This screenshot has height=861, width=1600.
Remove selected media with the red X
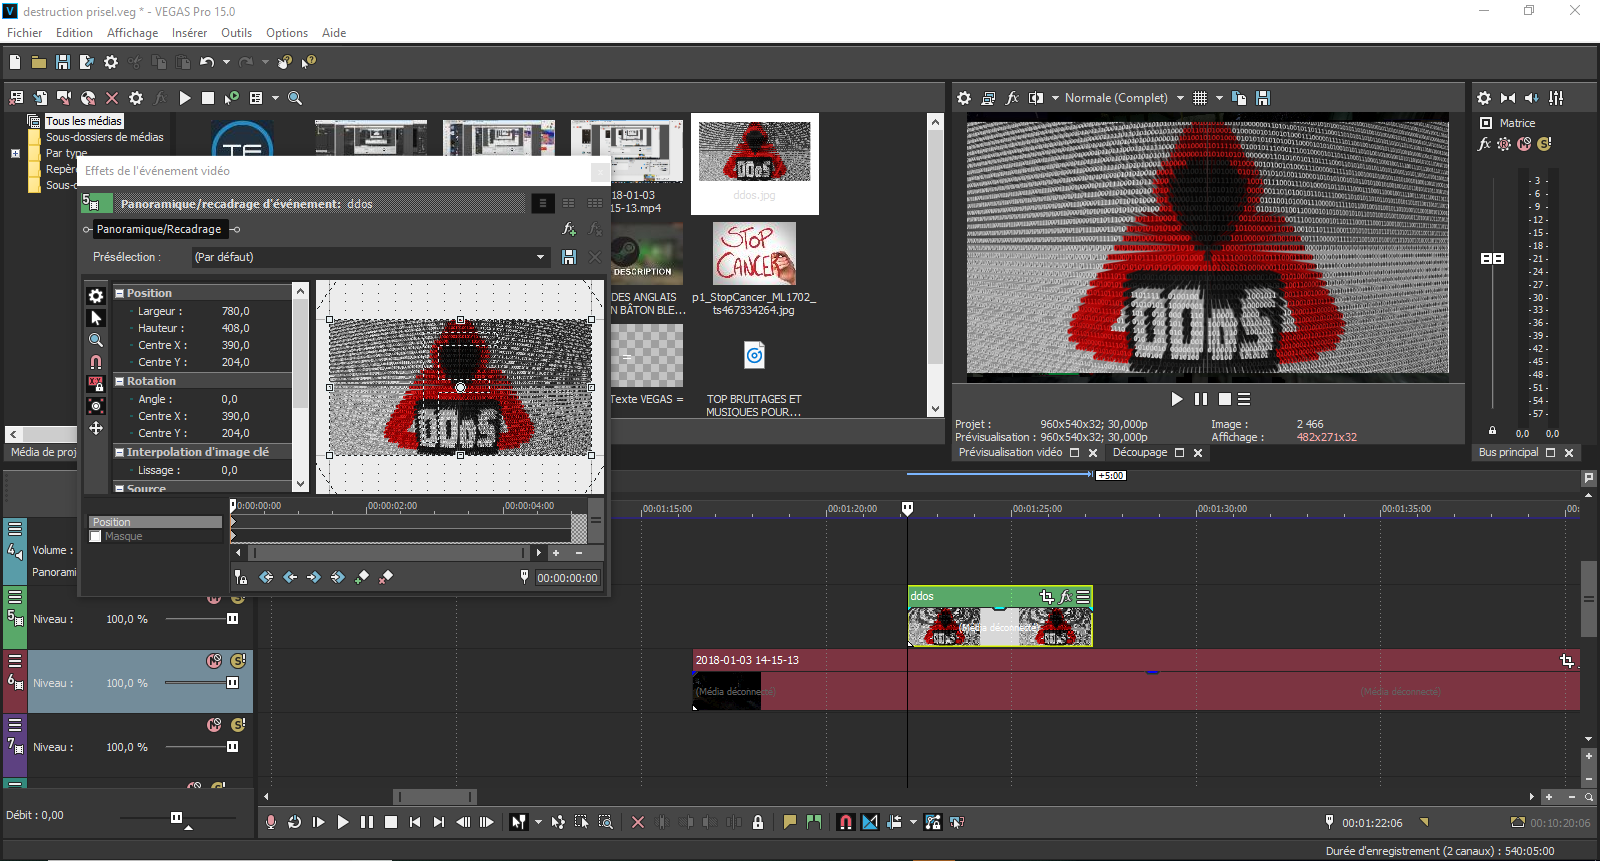coord(112,98)
